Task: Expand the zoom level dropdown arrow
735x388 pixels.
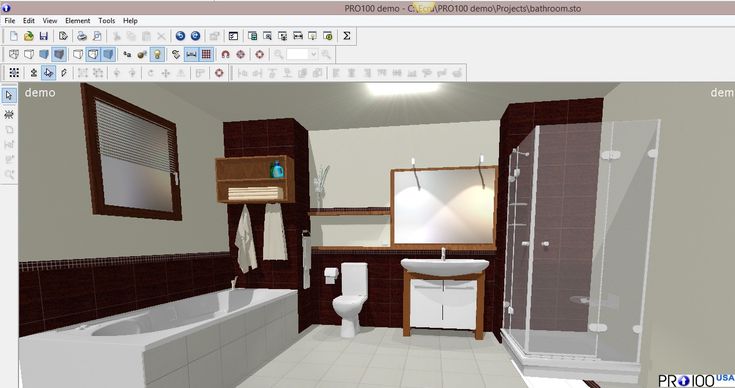Action: click(x=313, y=54)
